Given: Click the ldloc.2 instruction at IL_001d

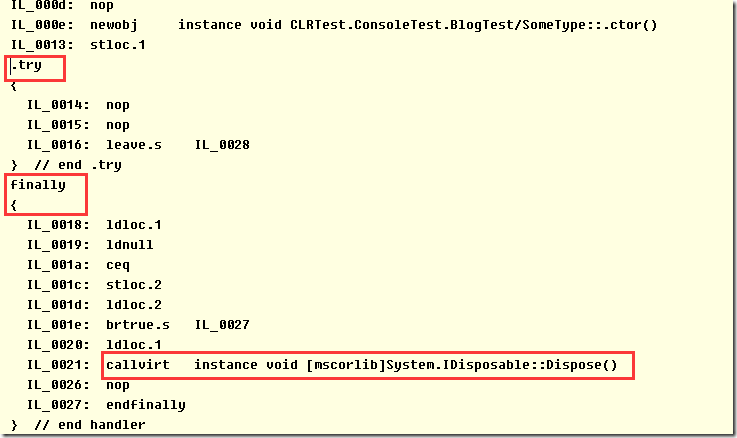Looking at the screenshot, I should coord(134,305).
